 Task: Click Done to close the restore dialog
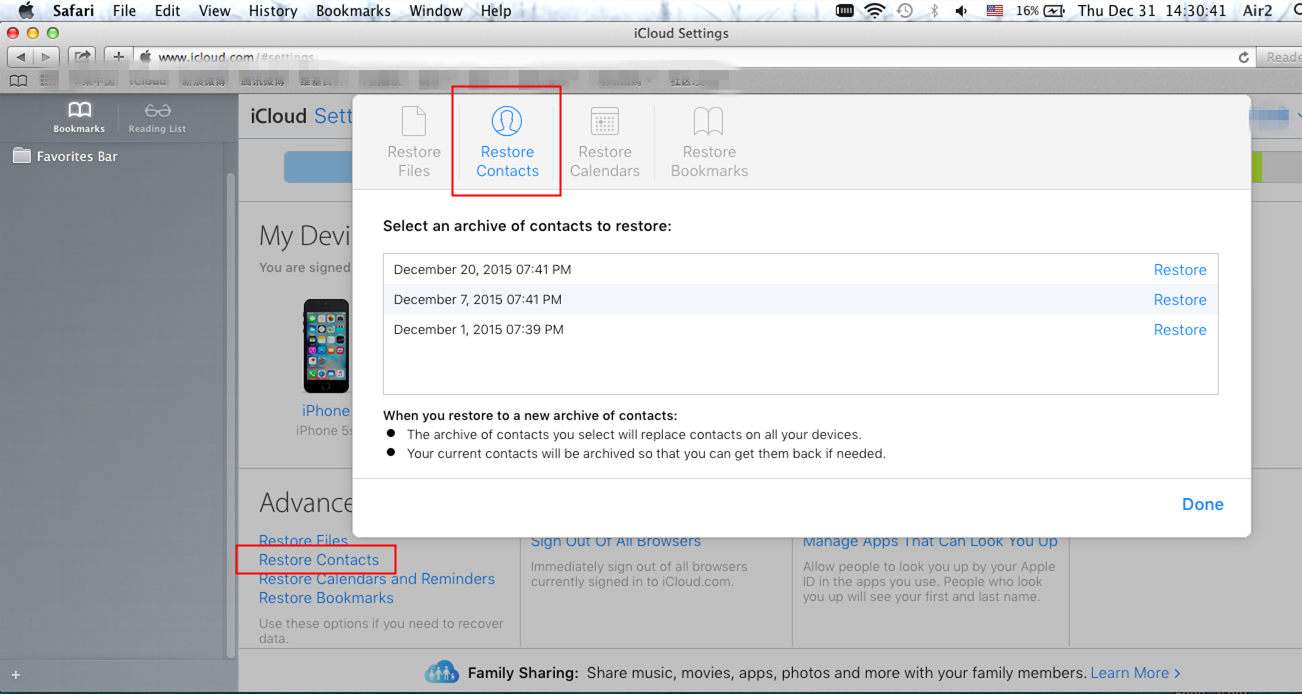pos(1203,504)
